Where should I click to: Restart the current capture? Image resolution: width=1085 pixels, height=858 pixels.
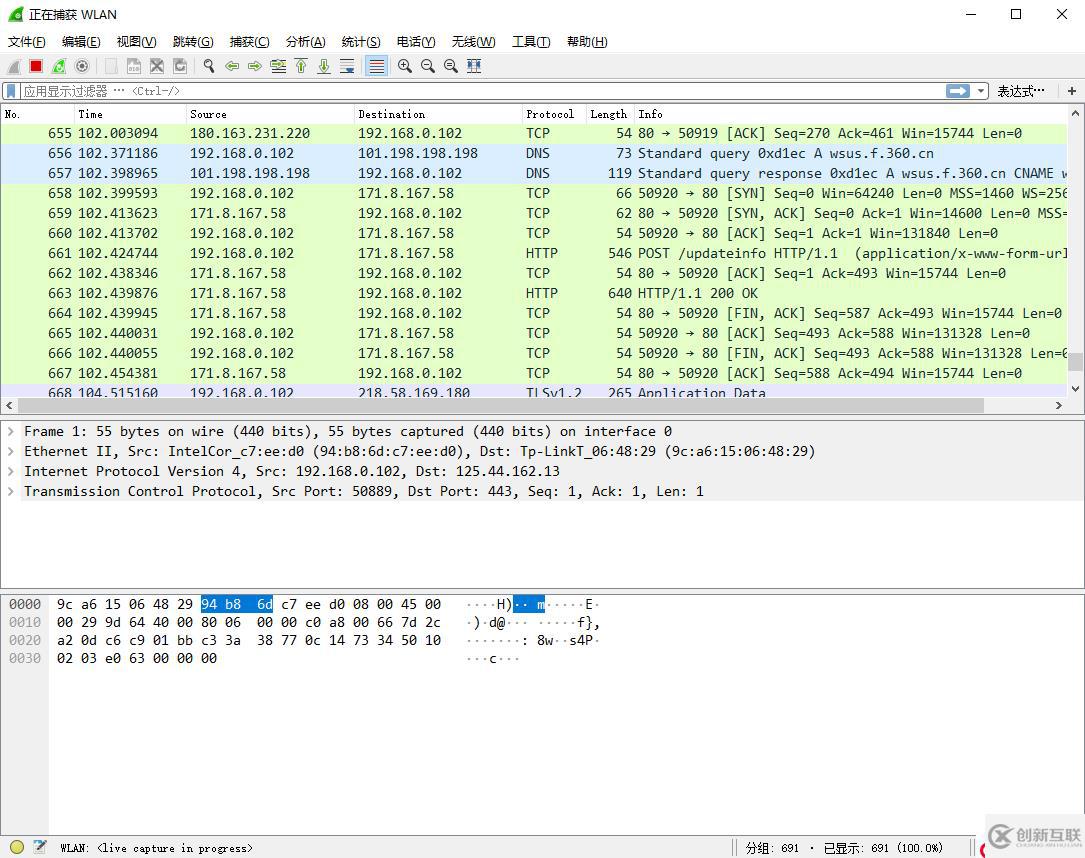(x=60, y=66)
